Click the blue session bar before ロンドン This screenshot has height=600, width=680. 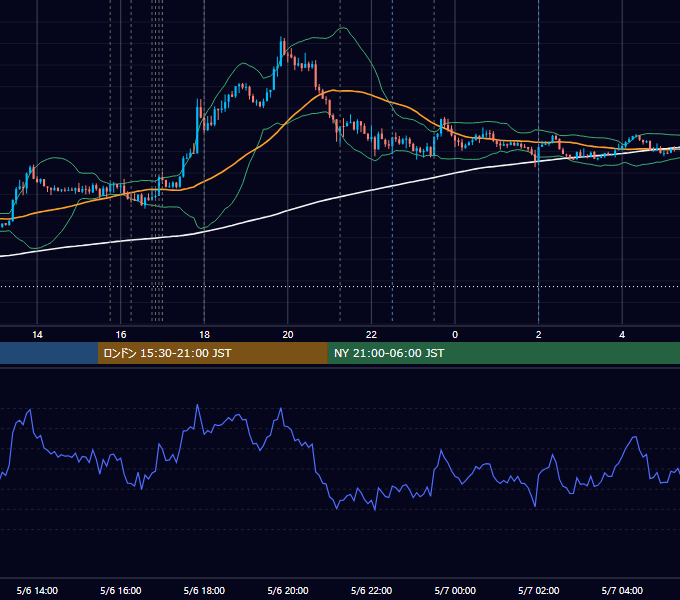49,353
